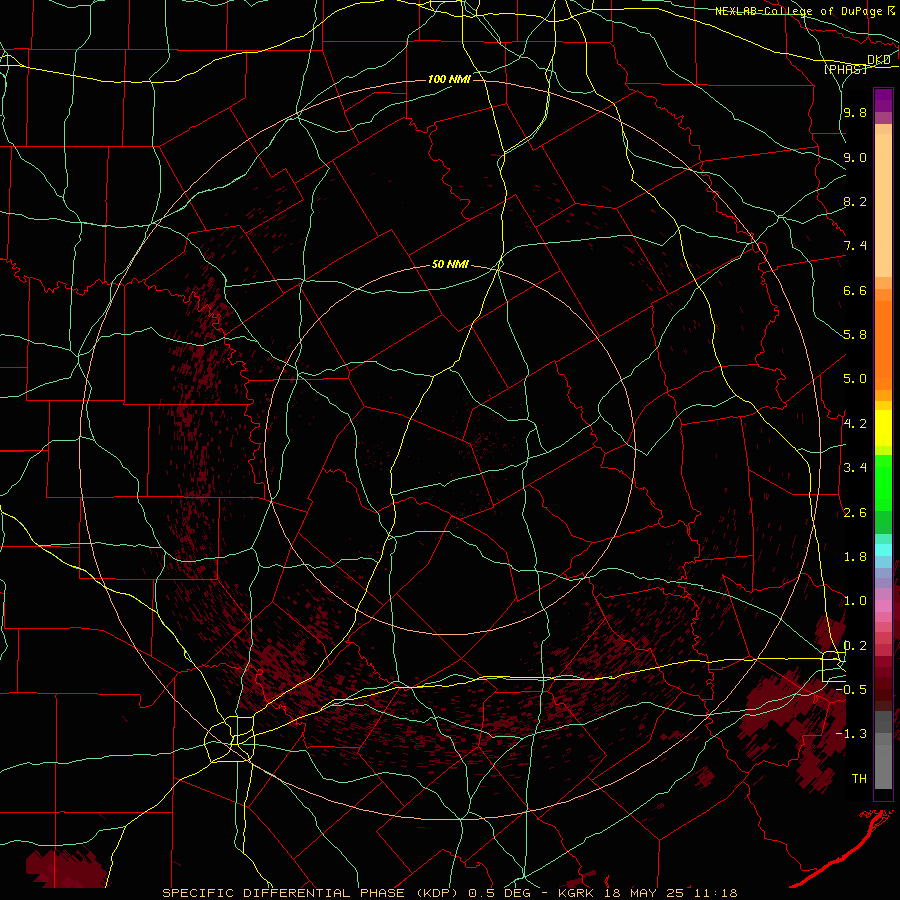The image size is (900, 900).
Task: Click the bright green color scale segment
Action: (x=883, y=483)
